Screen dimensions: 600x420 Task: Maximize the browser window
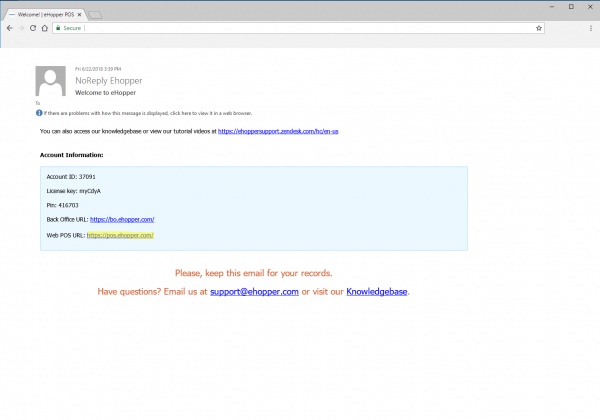[x=571, y=6]
